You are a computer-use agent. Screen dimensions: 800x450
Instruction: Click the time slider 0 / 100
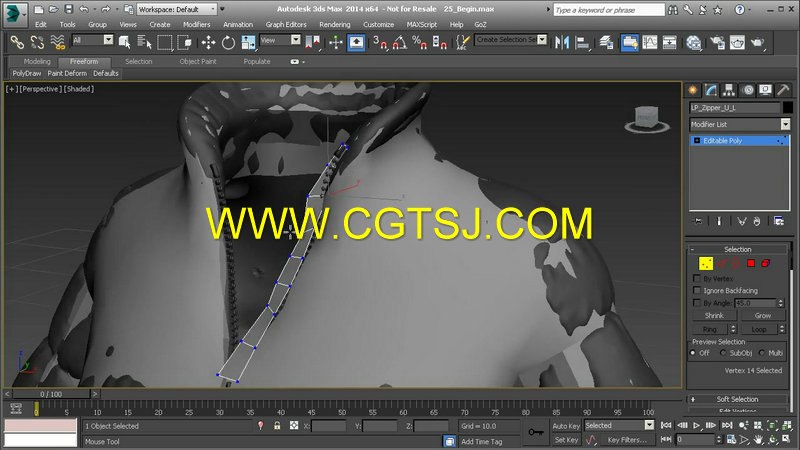(51, 394)
